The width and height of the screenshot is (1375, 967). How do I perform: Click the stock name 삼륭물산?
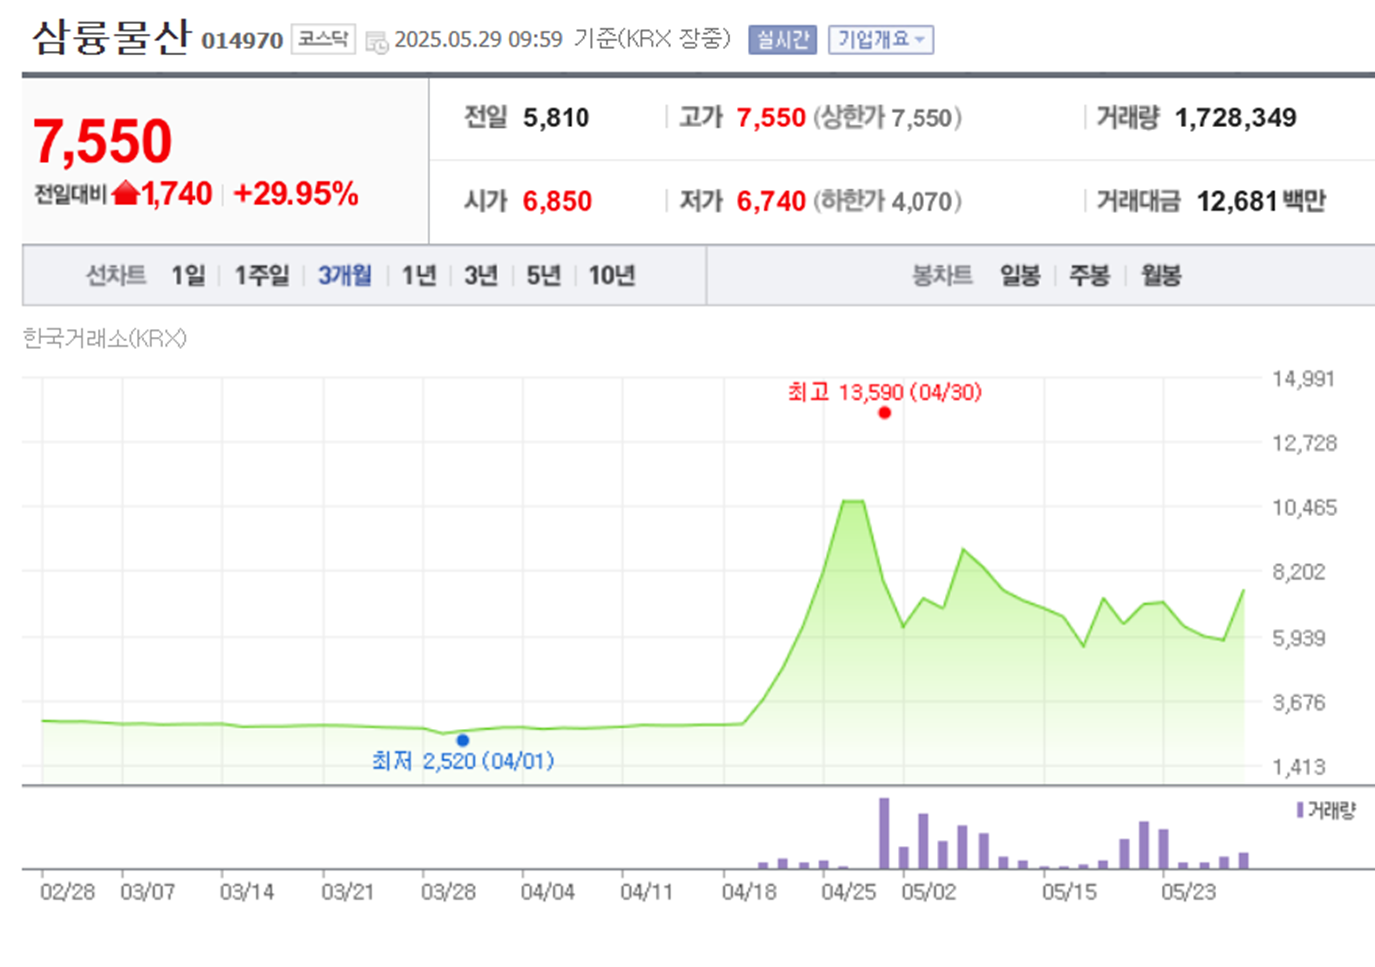(x=111, y=37)
